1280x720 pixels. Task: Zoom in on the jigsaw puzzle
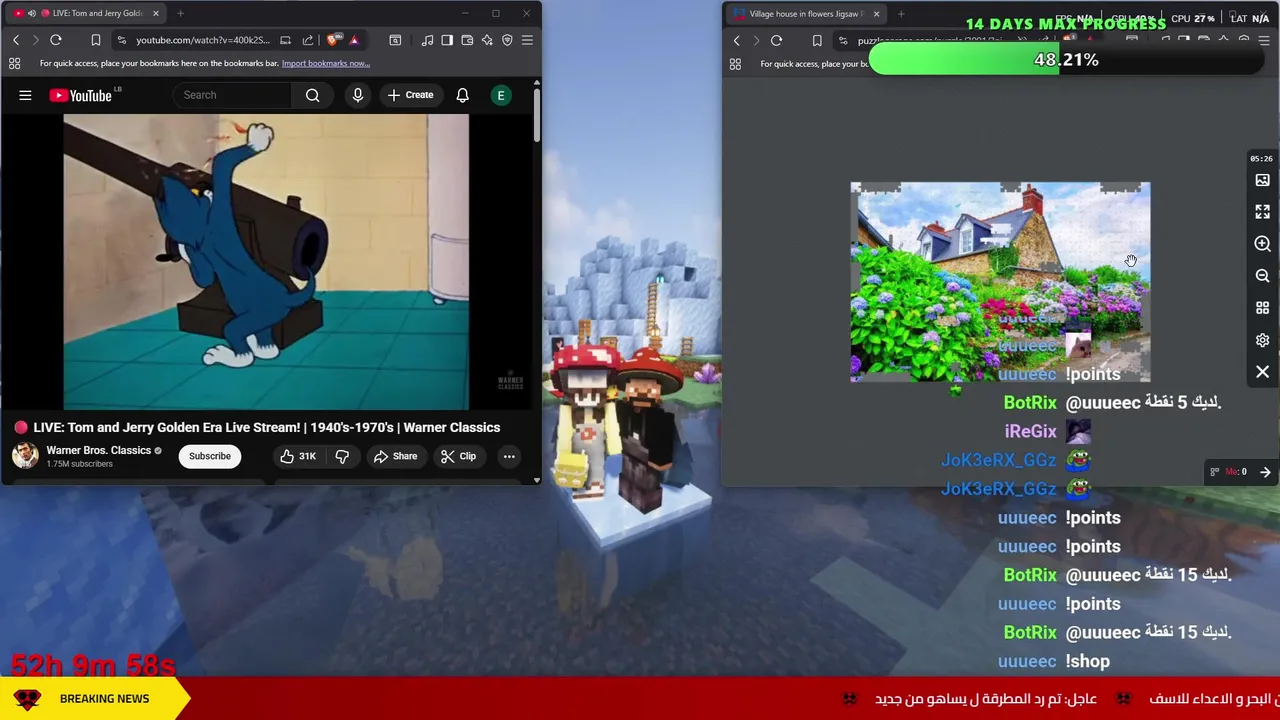coord(1262,244)
